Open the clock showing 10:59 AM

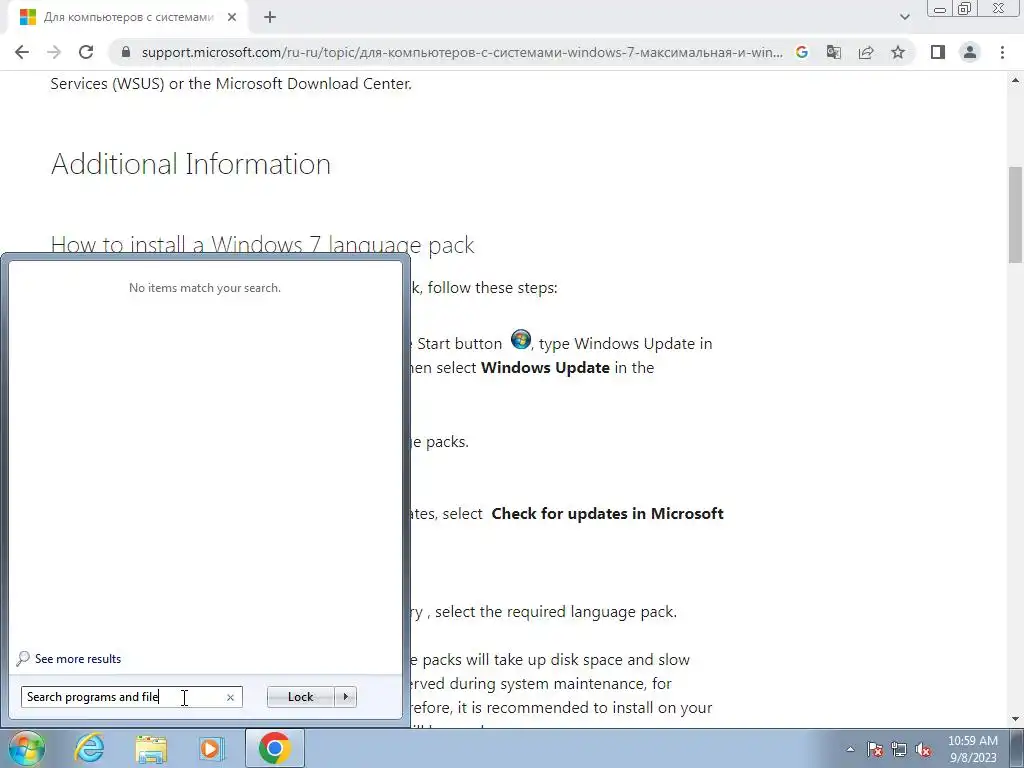tap(972, 749)
